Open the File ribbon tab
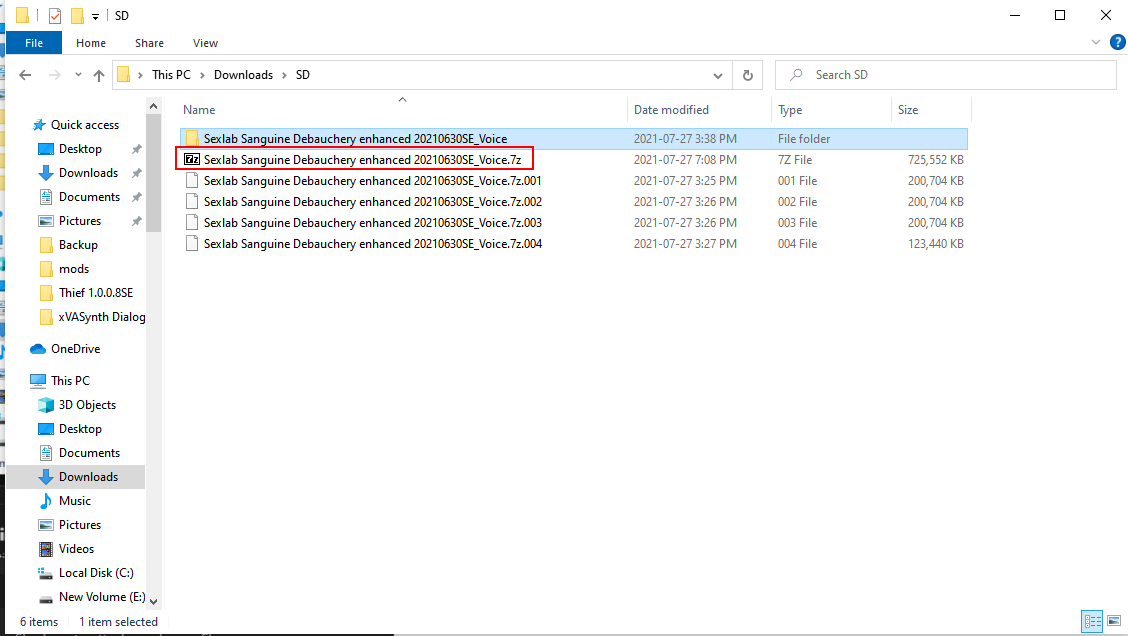1128x636 pixels. pos(34,43)
